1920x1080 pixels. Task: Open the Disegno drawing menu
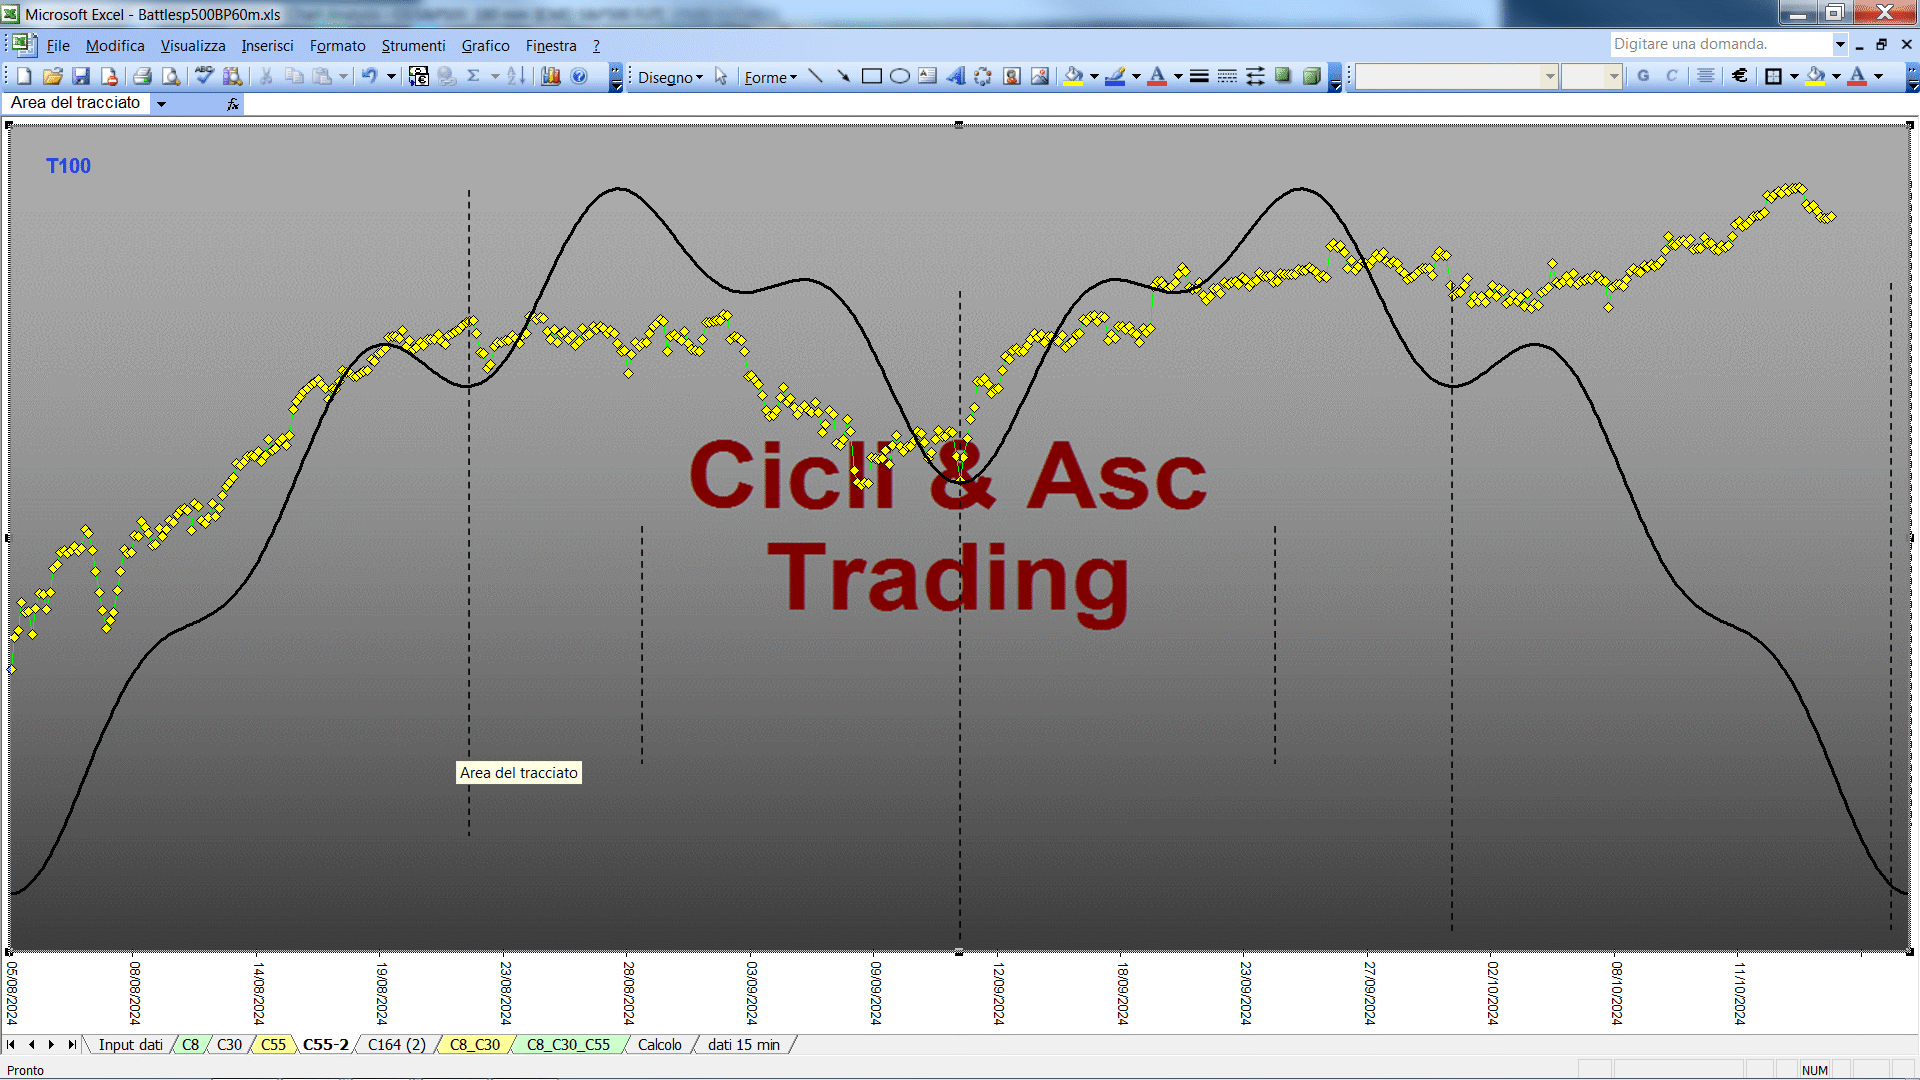(x=670, y=77)
